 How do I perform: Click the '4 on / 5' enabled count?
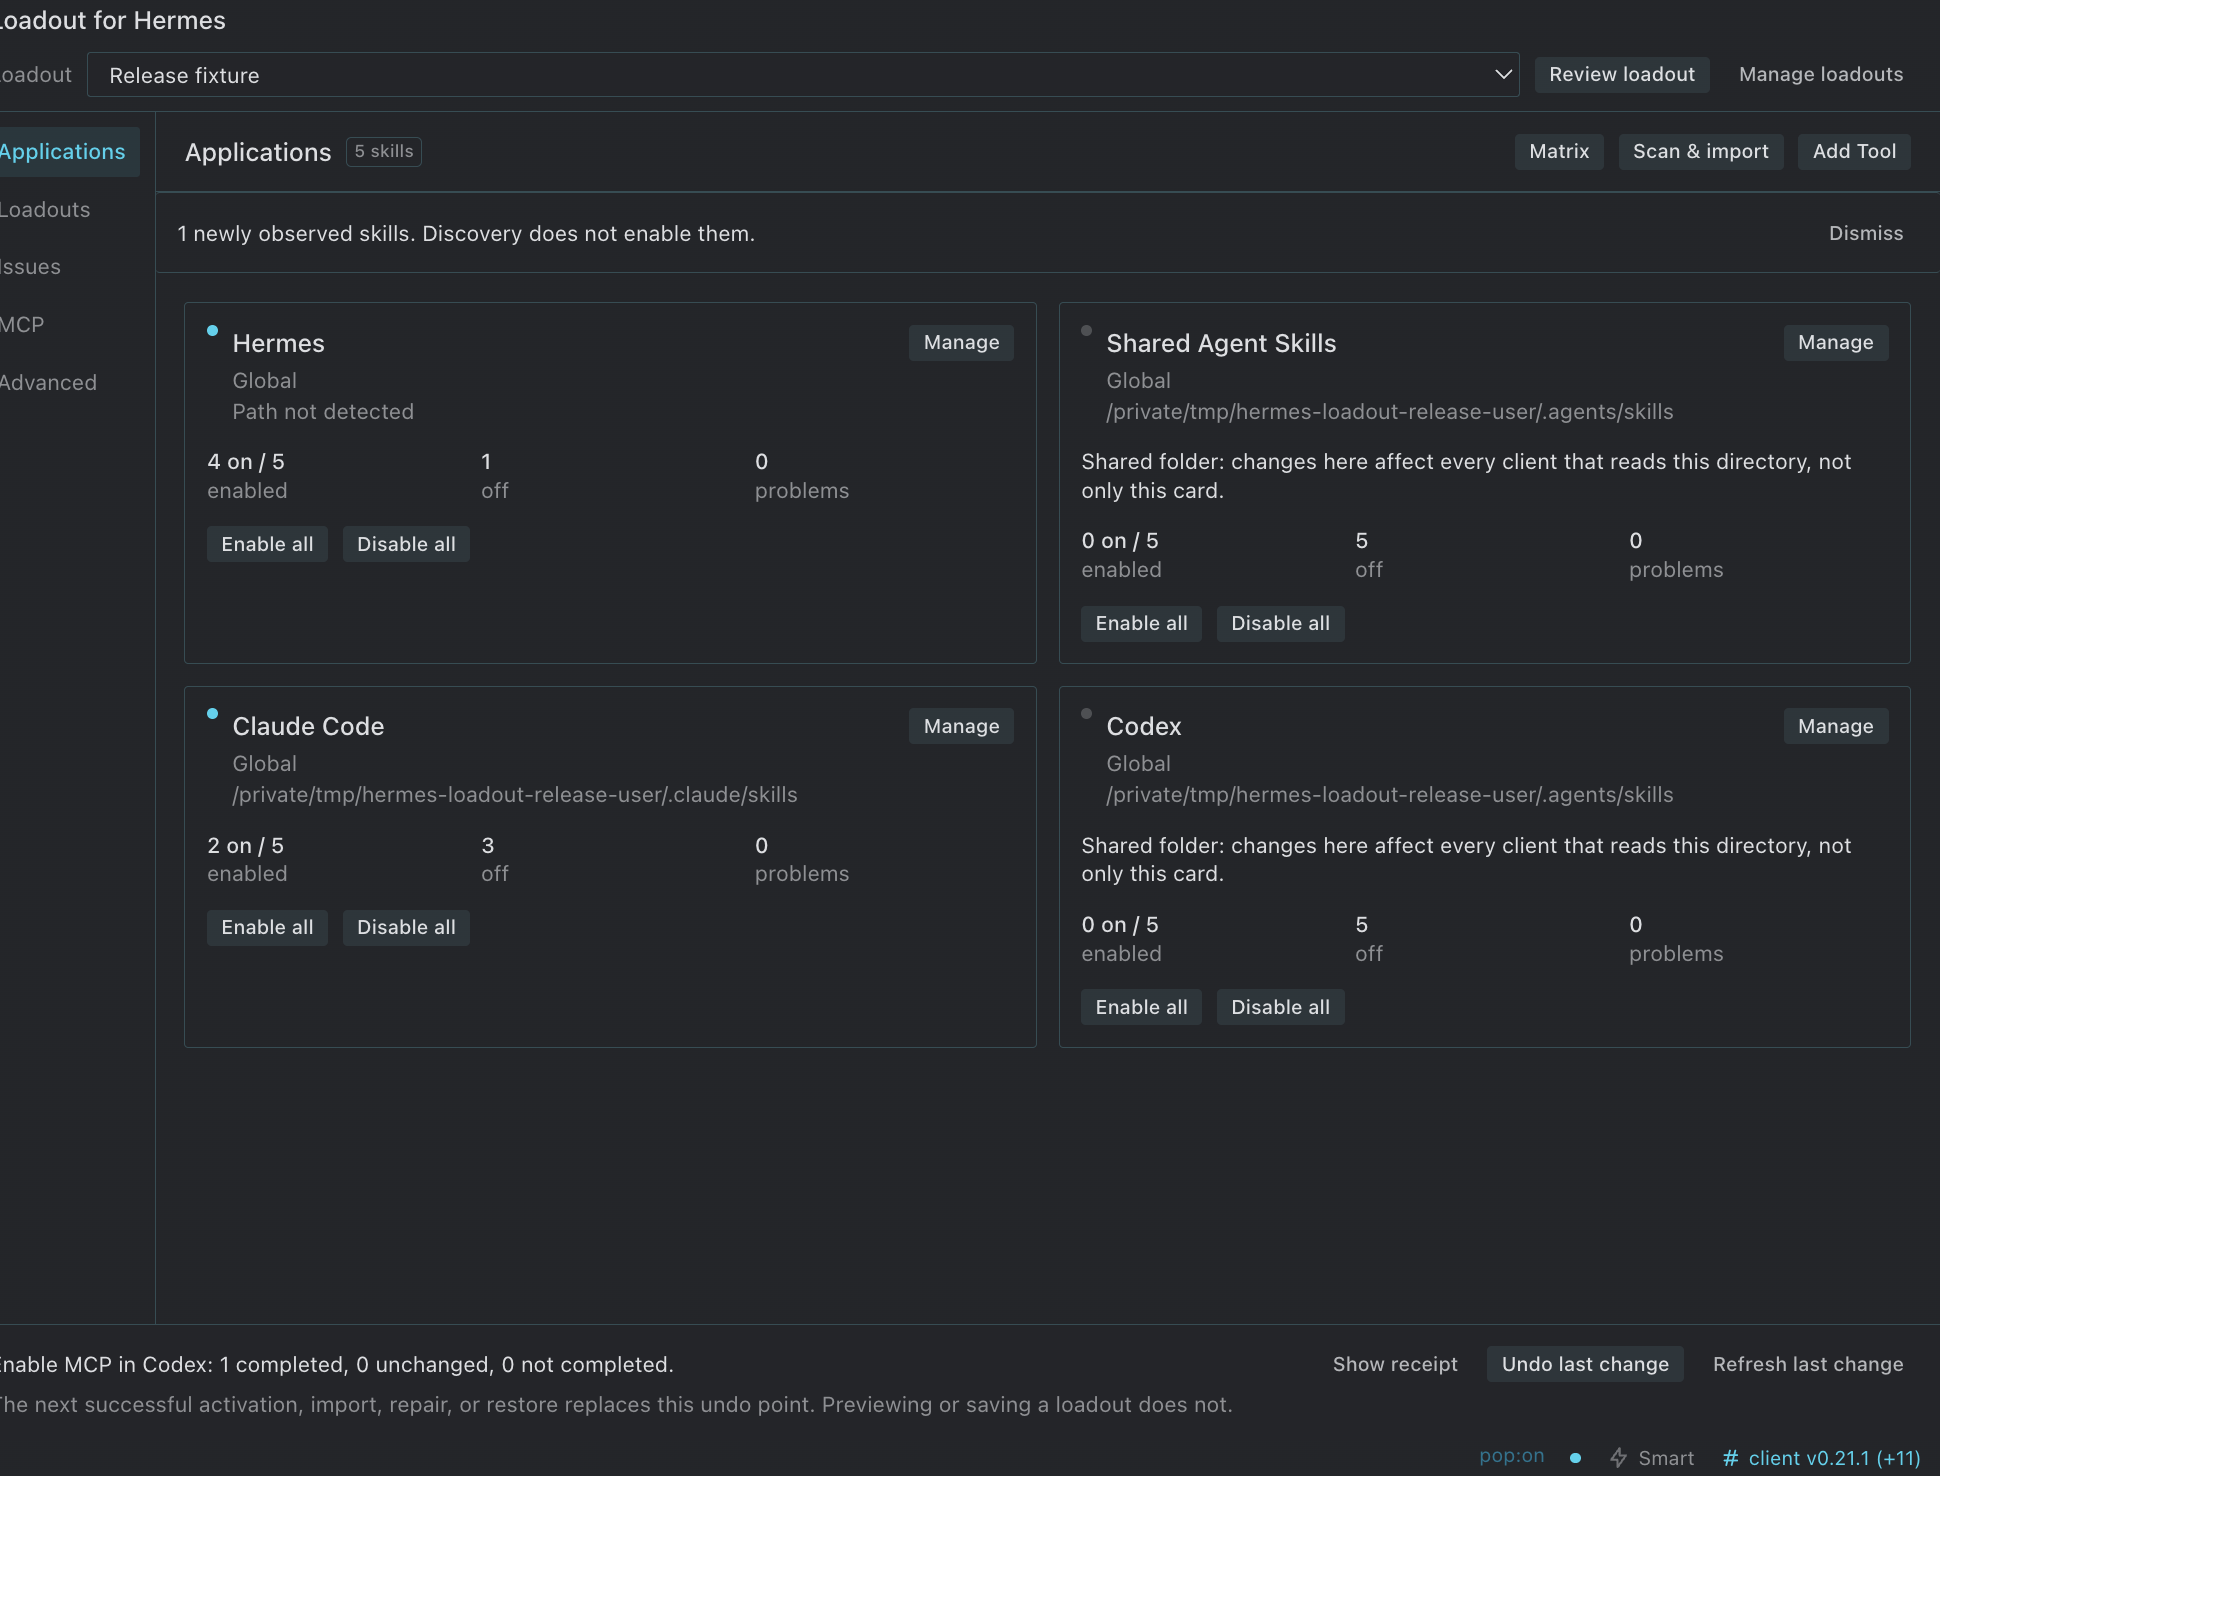(246, 462)
